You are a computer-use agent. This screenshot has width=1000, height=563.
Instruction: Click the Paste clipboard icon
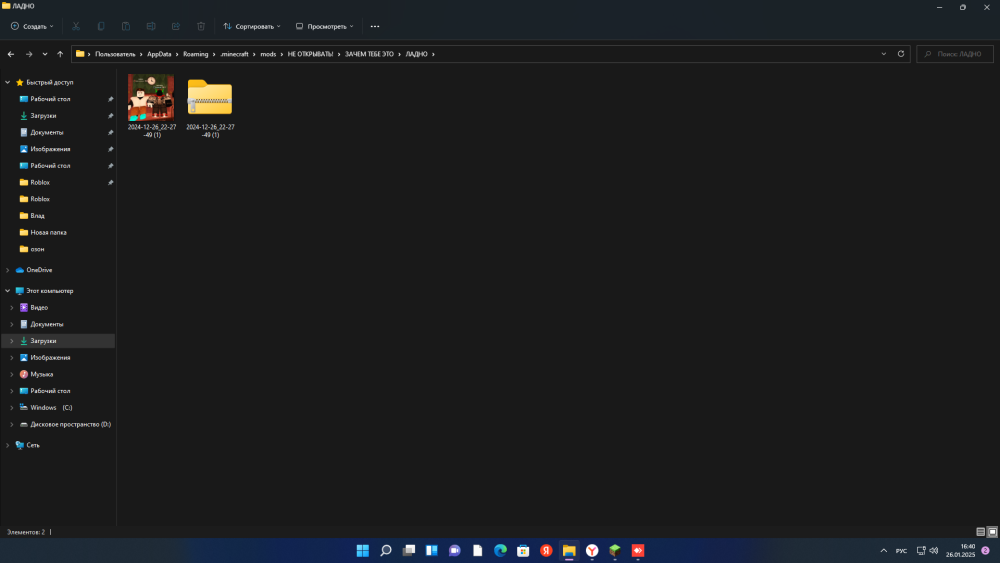(x=126, y=26)
